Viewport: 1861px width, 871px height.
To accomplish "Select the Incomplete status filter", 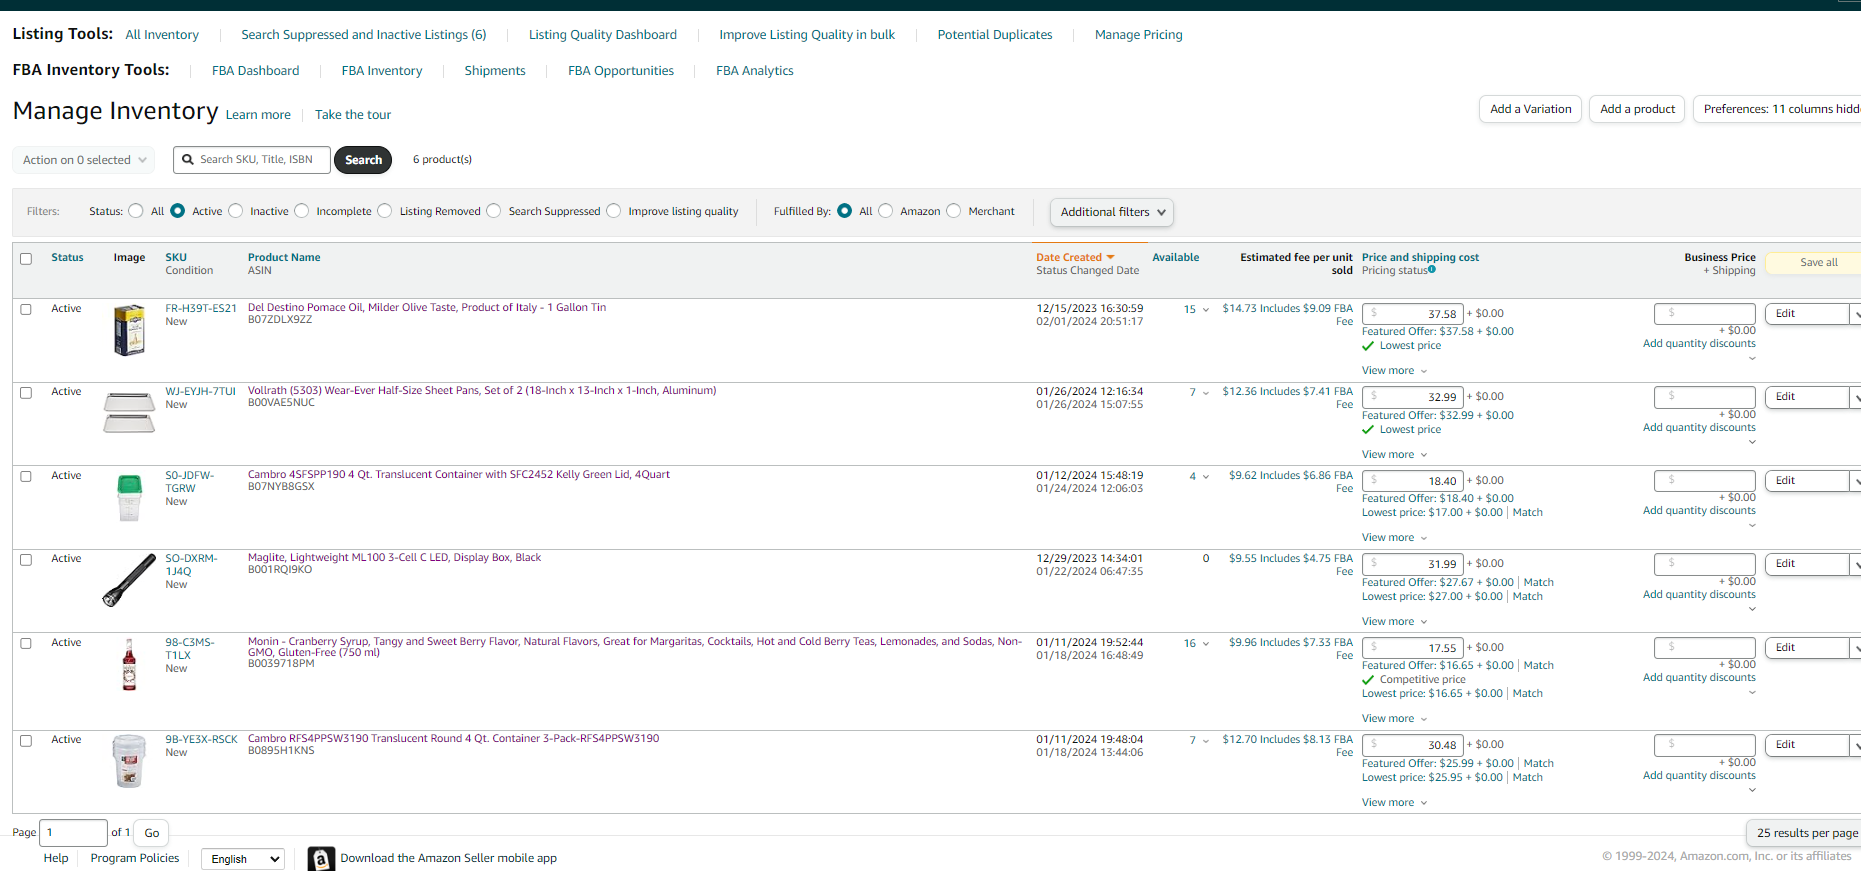I will (x=302, y=211).
